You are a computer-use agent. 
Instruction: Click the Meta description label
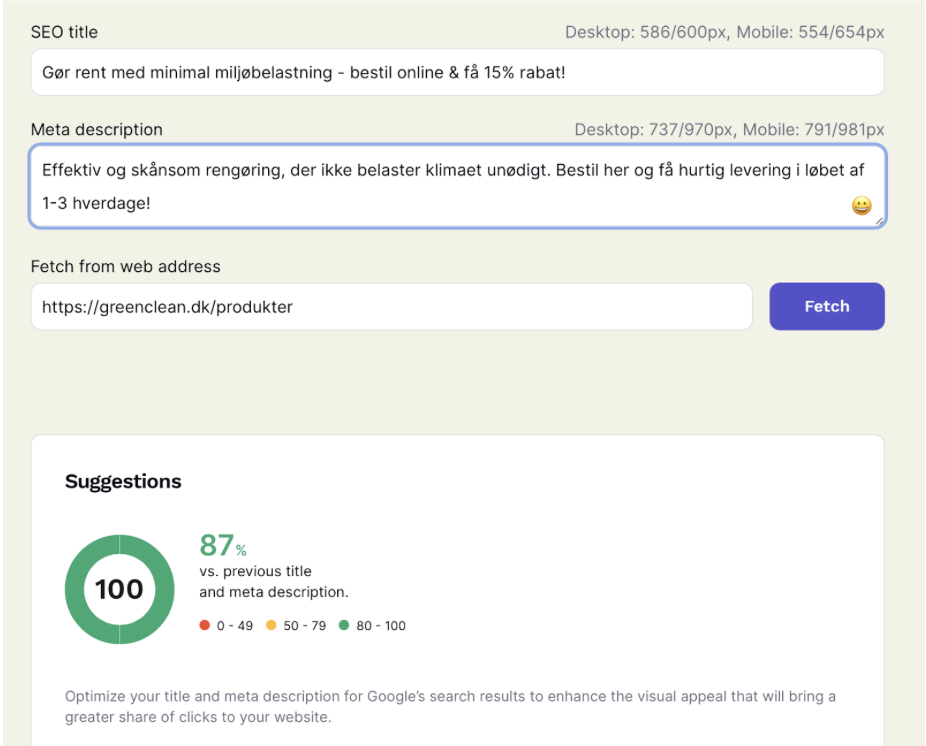[96, 130]
